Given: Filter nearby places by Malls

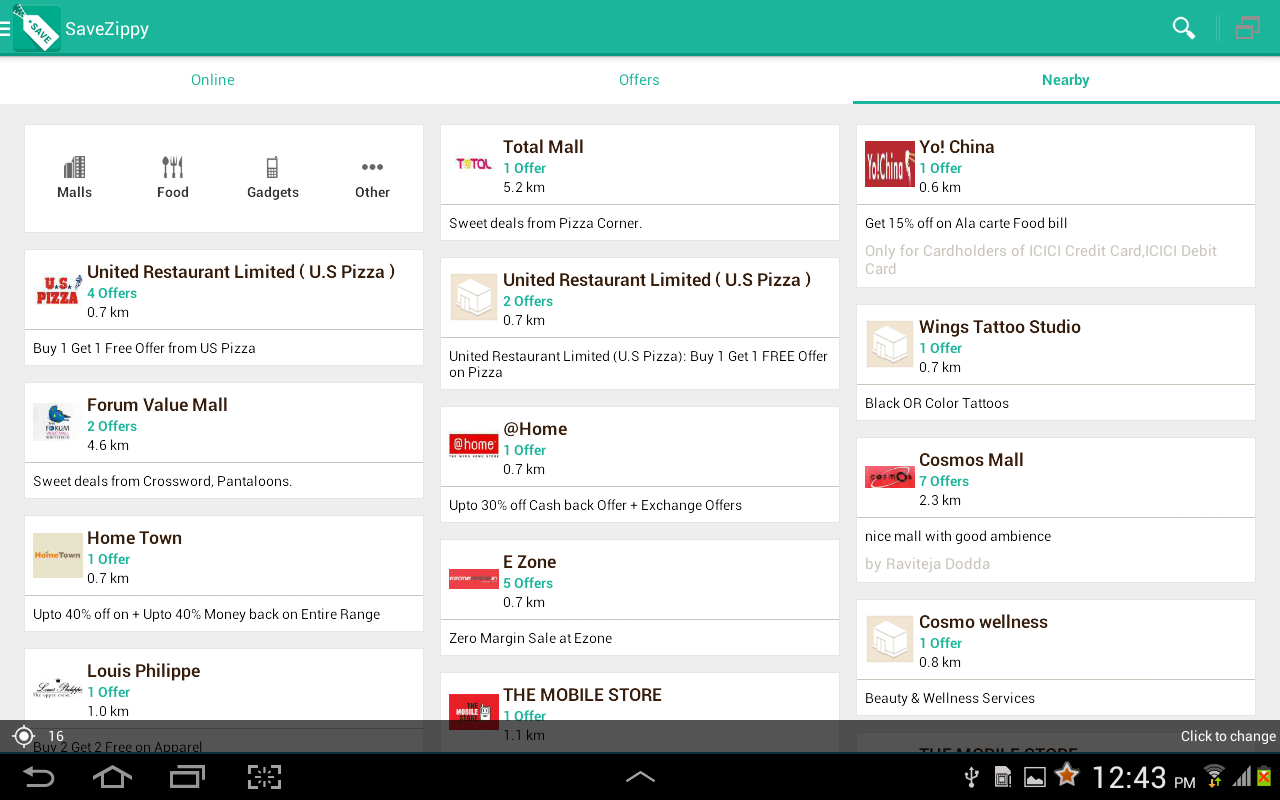Looking at the screenshot, I should [74, 178].
